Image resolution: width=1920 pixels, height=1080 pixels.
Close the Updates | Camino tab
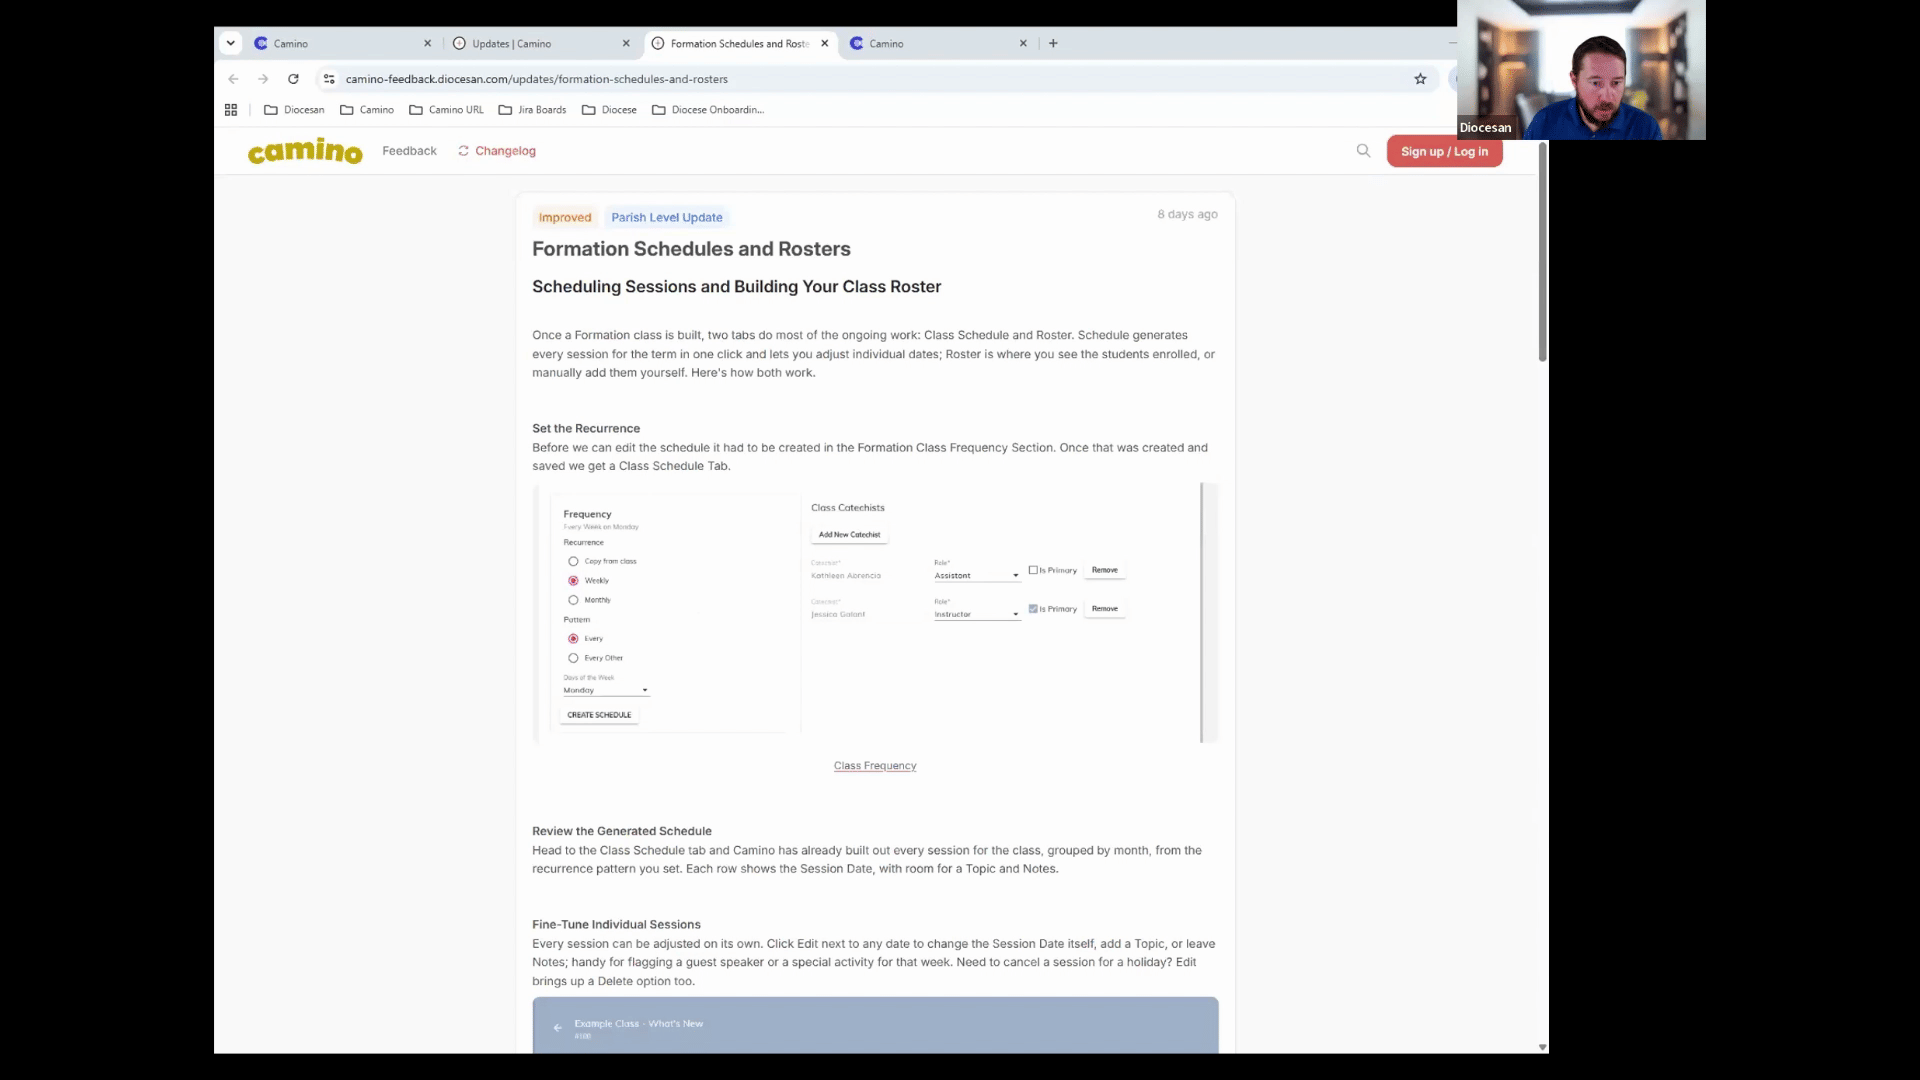click(x=626, y=43)
